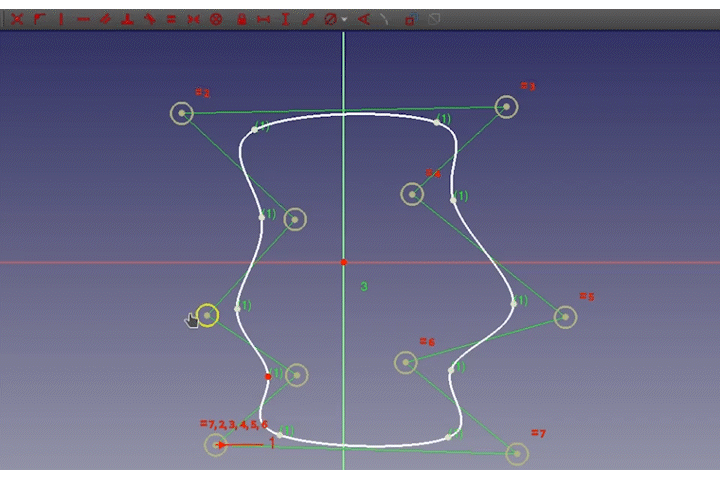
Task: Choose the Perpendicular constraint icon
Action: point(127,18)
